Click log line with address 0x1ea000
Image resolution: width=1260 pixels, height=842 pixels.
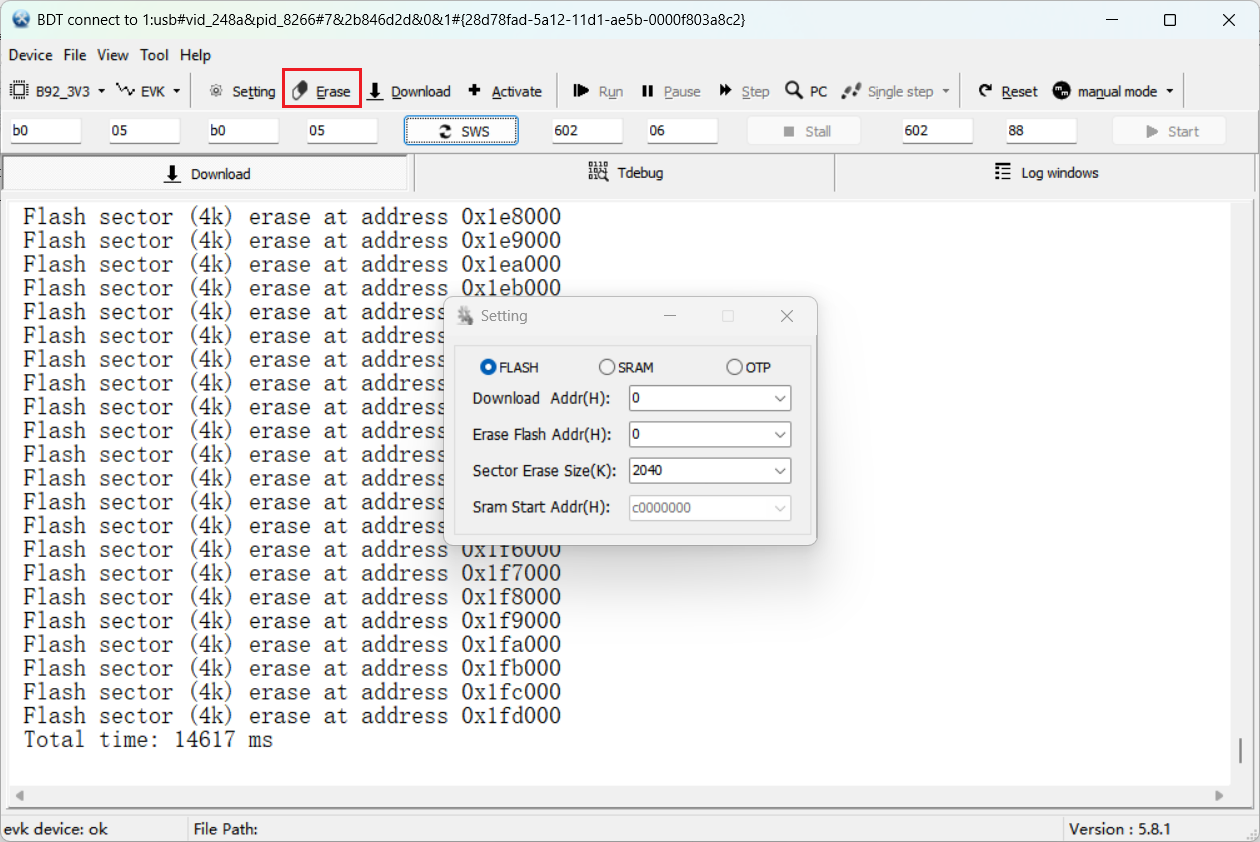(292, 264)
